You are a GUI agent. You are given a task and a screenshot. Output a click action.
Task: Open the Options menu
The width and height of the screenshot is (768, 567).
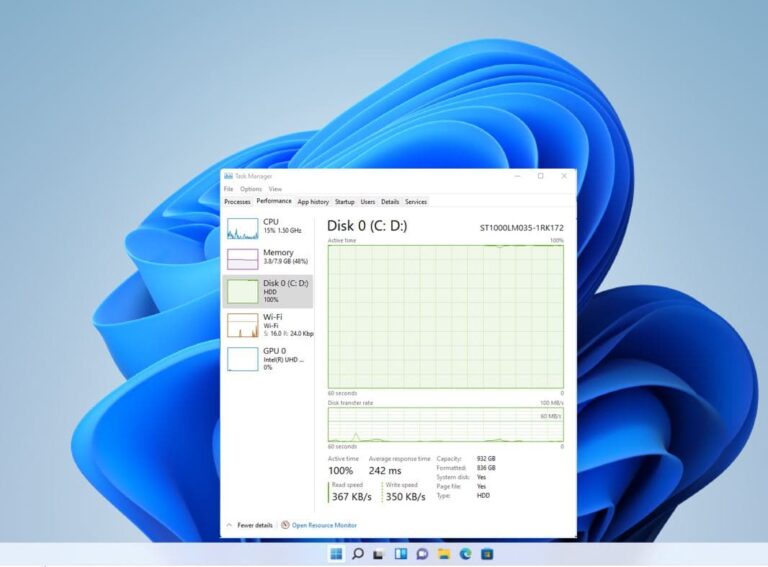coord(250,189)
